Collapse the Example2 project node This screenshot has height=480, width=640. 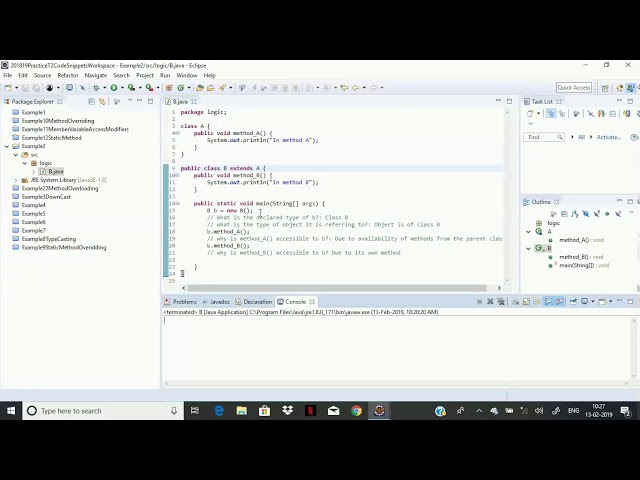[7, 146]
